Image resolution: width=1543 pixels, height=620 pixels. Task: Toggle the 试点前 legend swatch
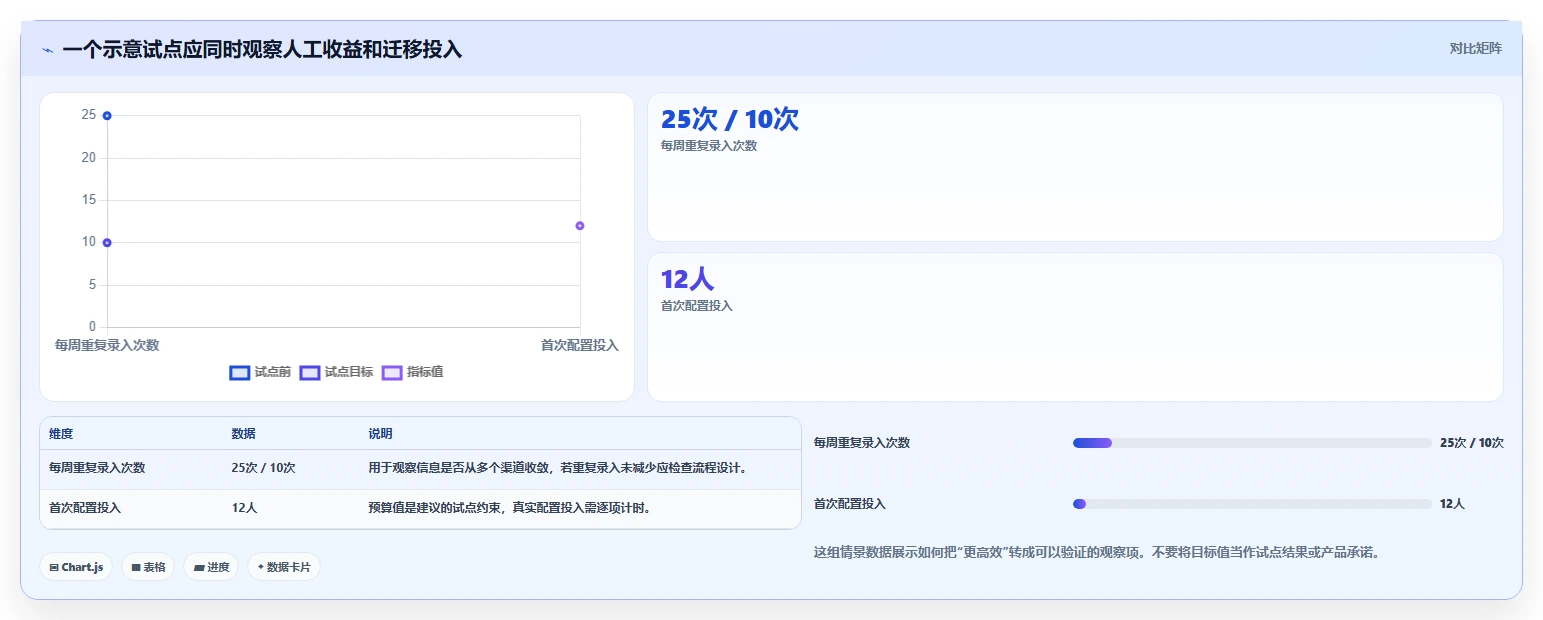point(240,372)
